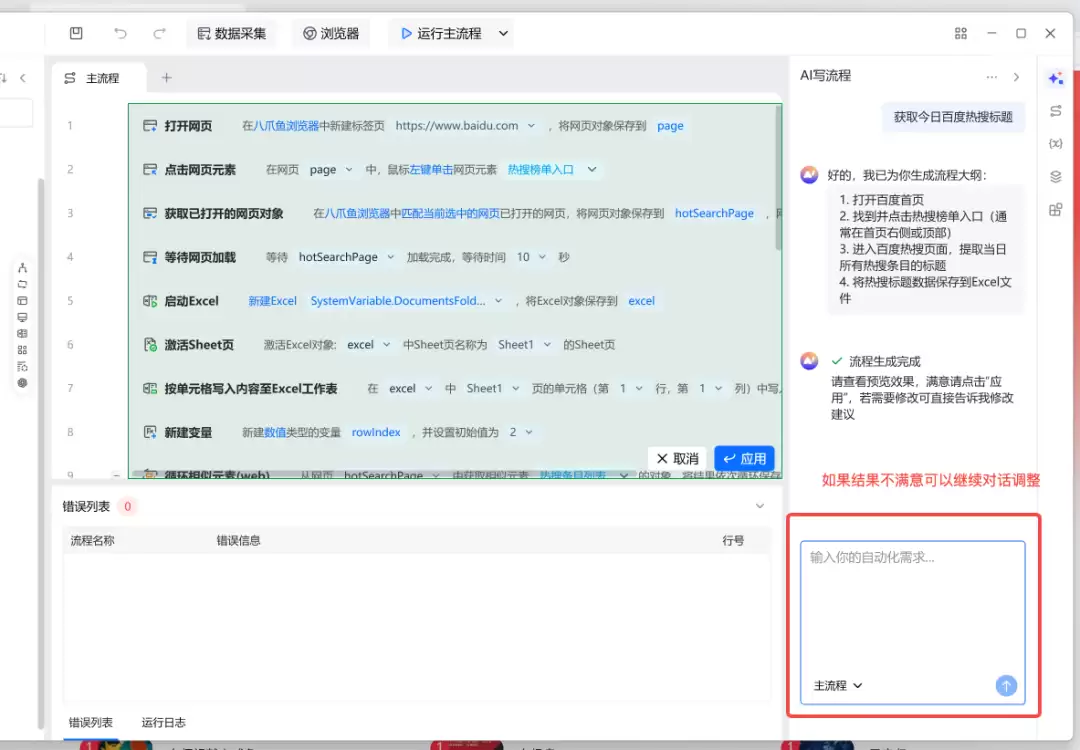Click the 启动Excel step icon
1080x750 pixels.
(149, 301)
